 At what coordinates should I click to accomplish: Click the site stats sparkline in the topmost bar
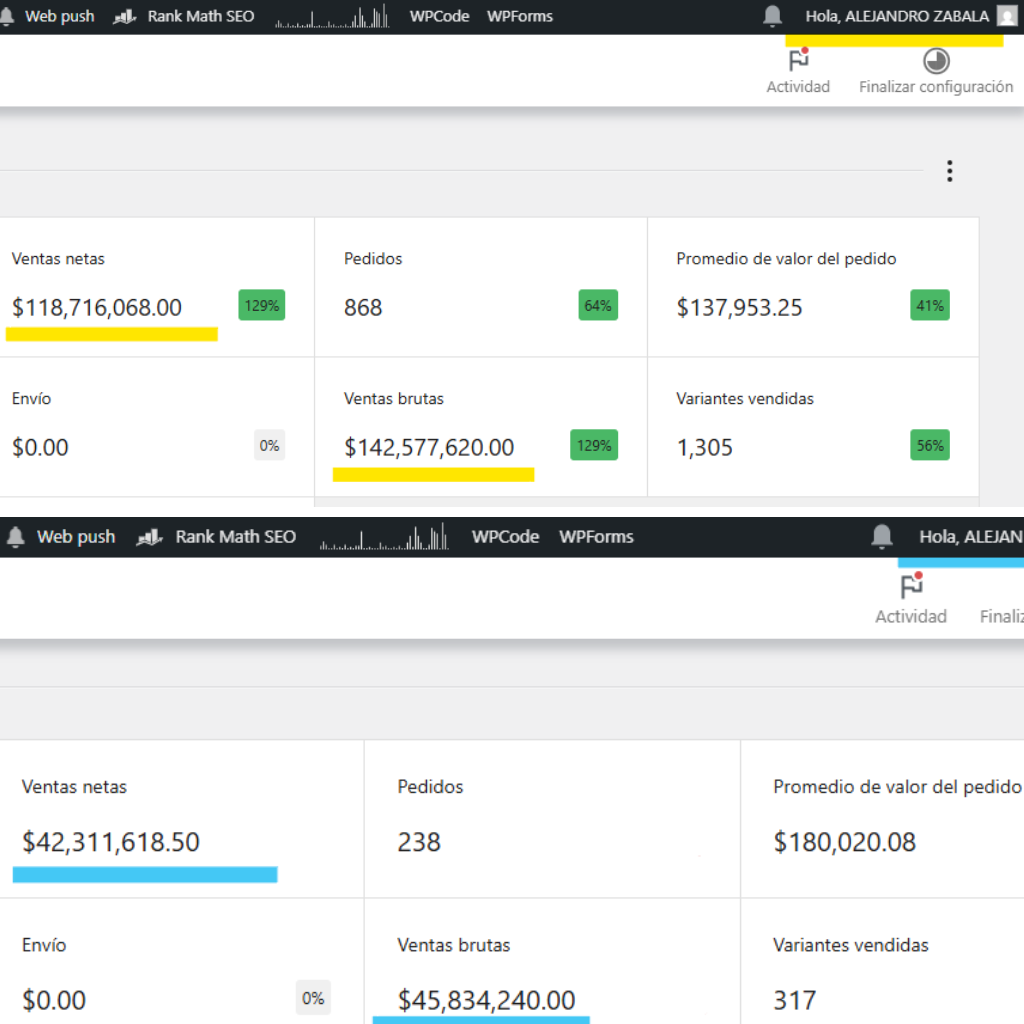tap(331, 16)
